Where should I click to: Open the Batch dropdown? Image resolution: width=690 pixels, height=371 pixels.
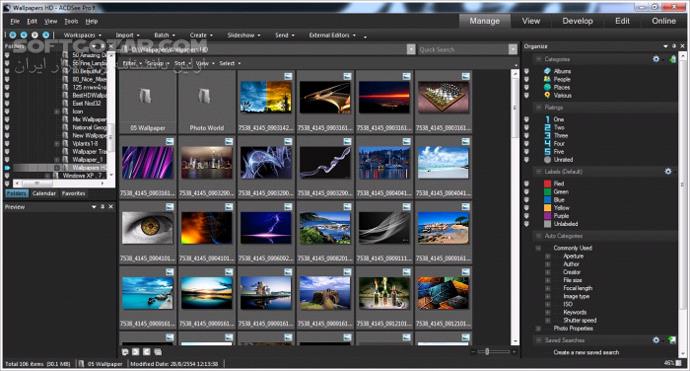(164, 35)
